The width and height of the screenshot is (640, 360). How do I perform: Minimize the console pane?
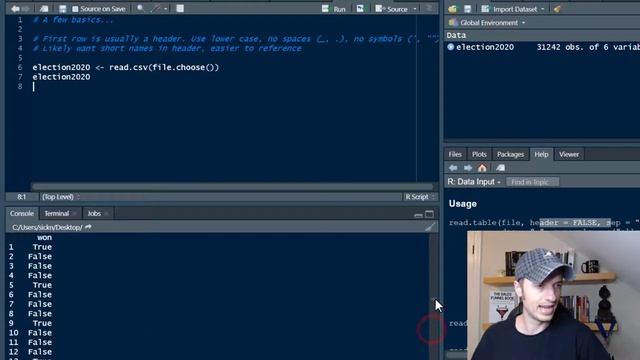point(418,215)
